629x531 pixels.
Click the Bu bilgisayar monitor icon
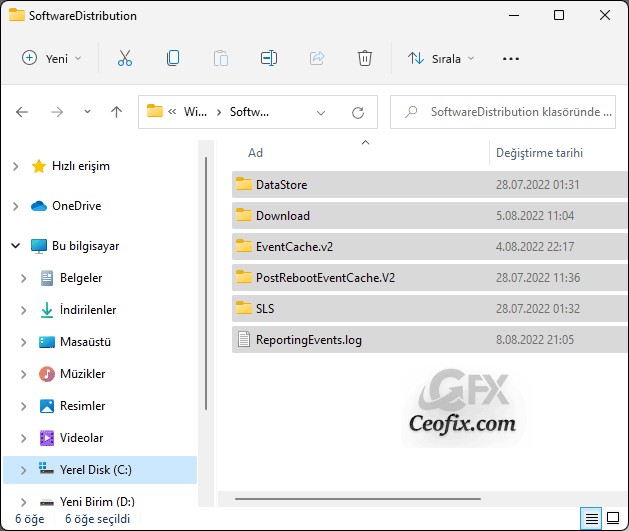tap(39, 246)
